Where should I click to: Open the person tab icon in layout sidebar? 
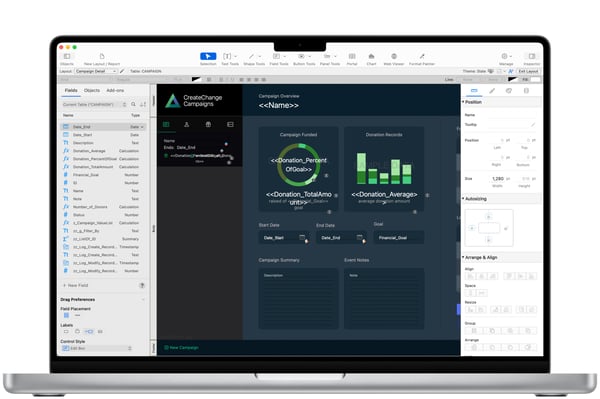[x=186, y=124]
